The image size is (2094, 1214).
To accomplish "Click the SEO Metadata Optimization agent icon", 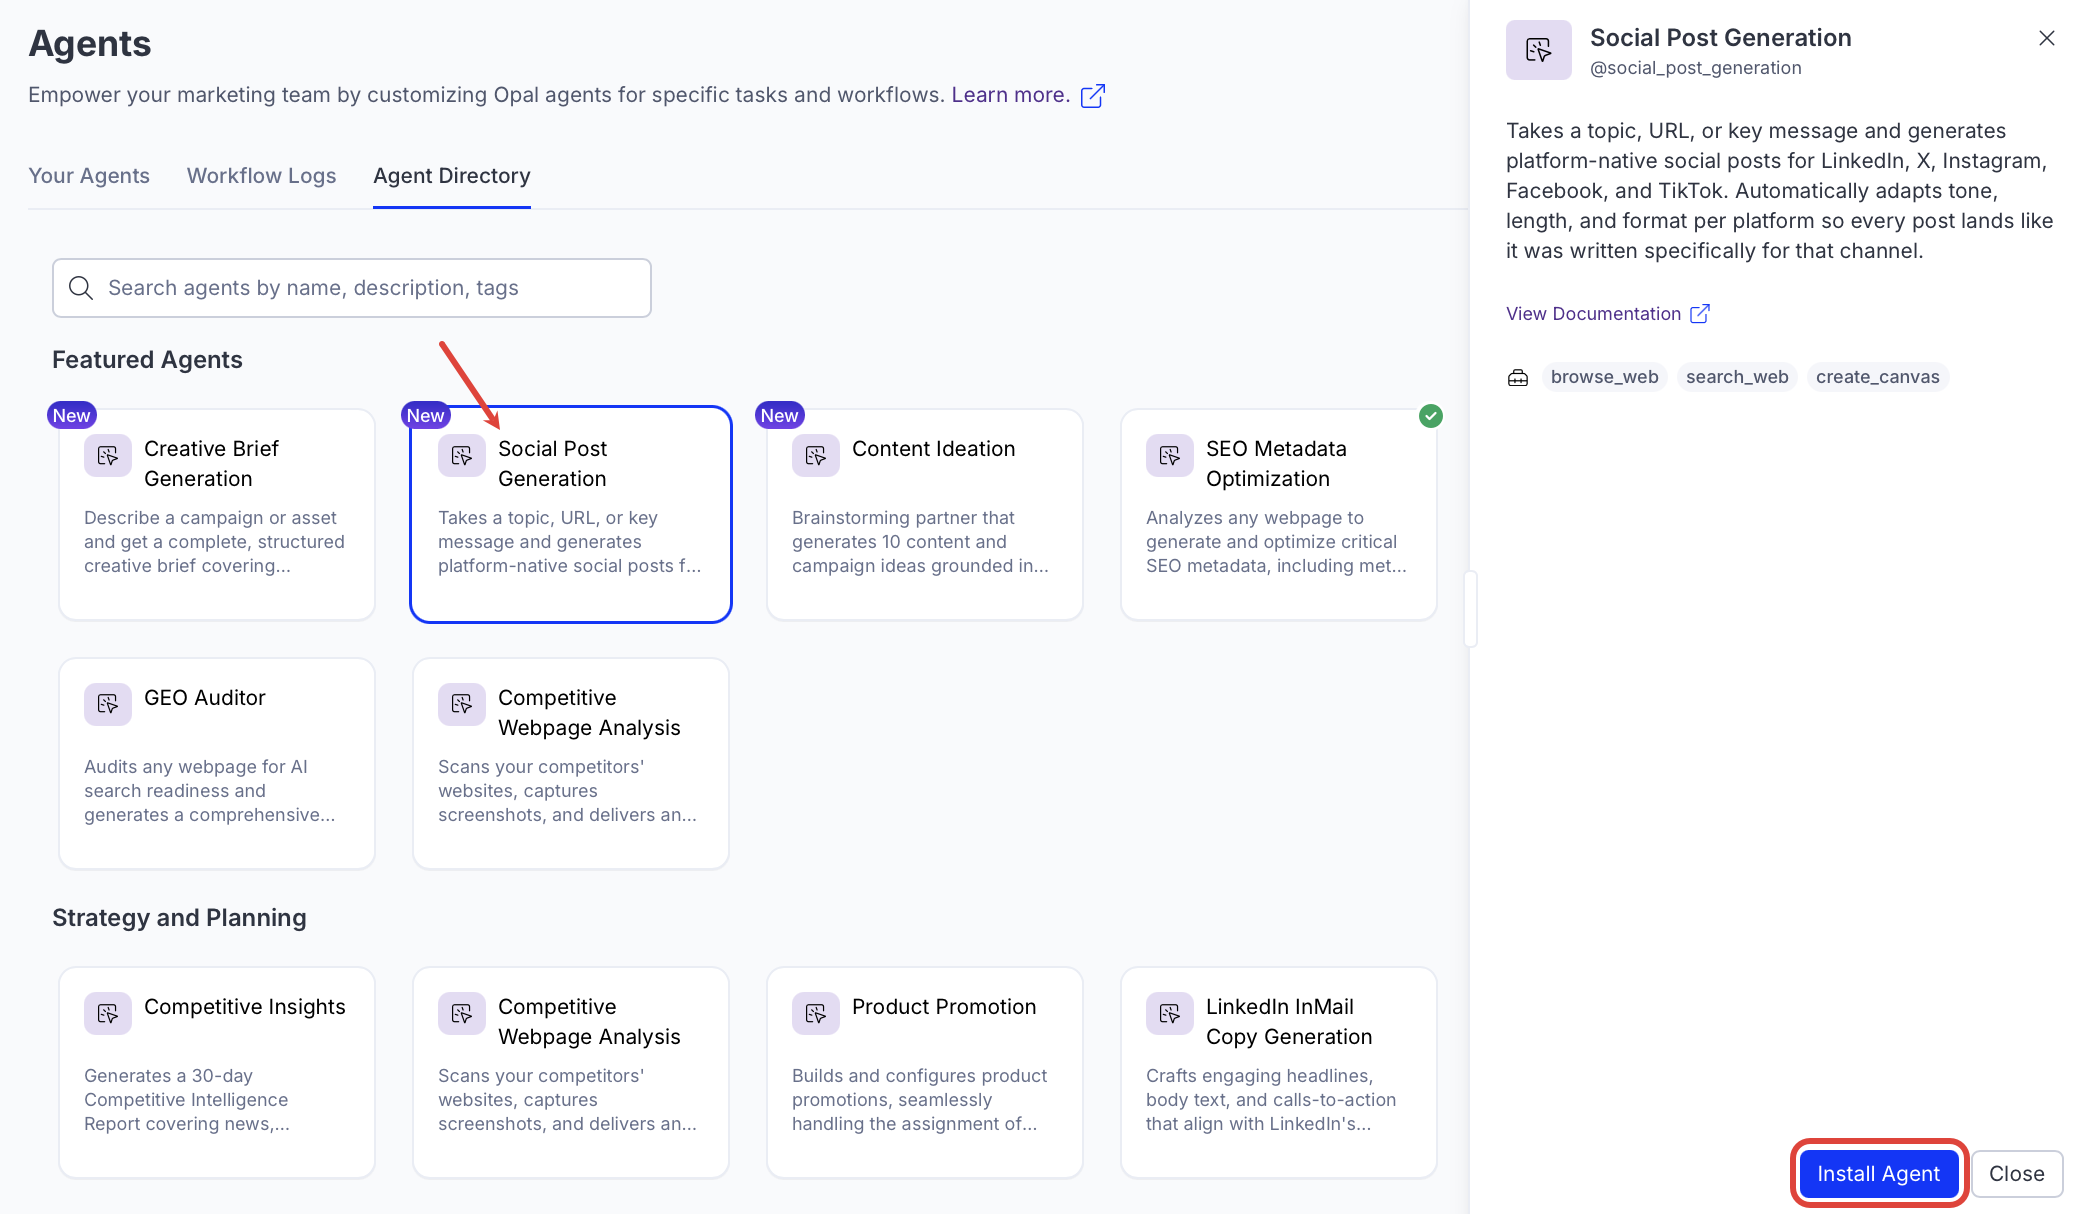I will [1170, 456].
